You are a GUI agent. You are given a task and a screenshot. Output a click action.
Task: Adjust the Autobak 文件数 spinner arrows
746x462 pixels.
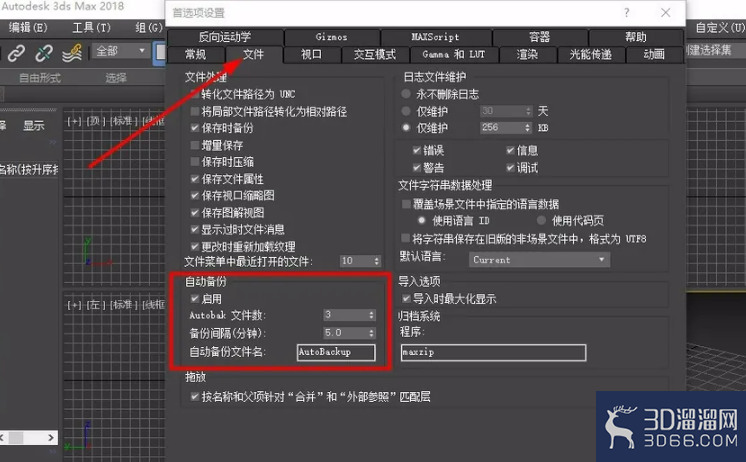point(372,315)
